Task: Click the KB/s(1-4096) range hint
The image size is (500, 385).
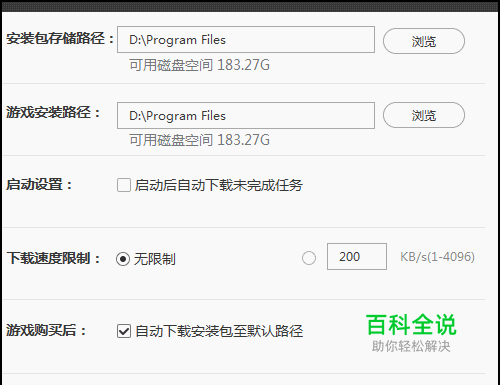Action: pyautogui.click(x=437, y=257)
